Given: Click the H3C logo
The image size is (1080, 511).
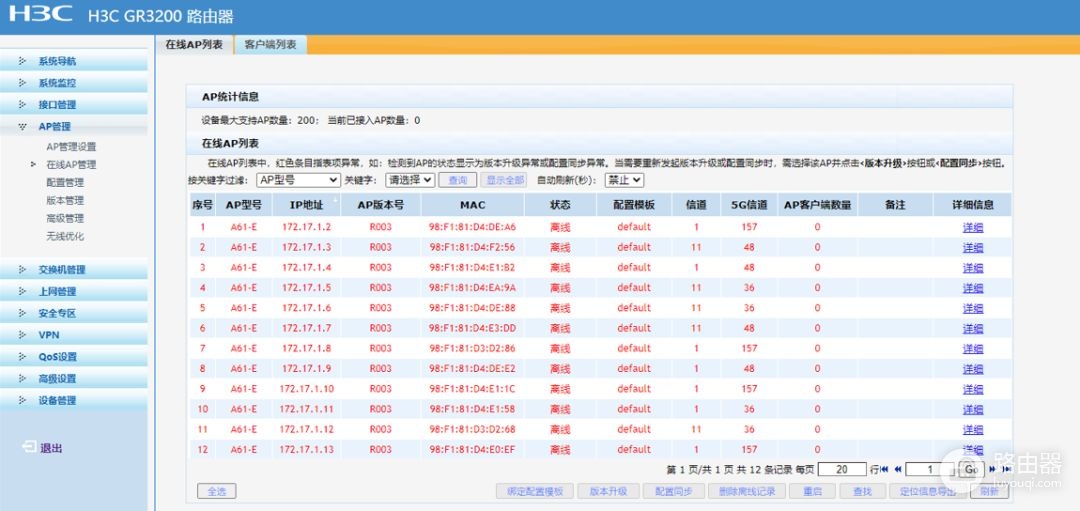Looking at the screenshot, I should (x=41, y=14).
